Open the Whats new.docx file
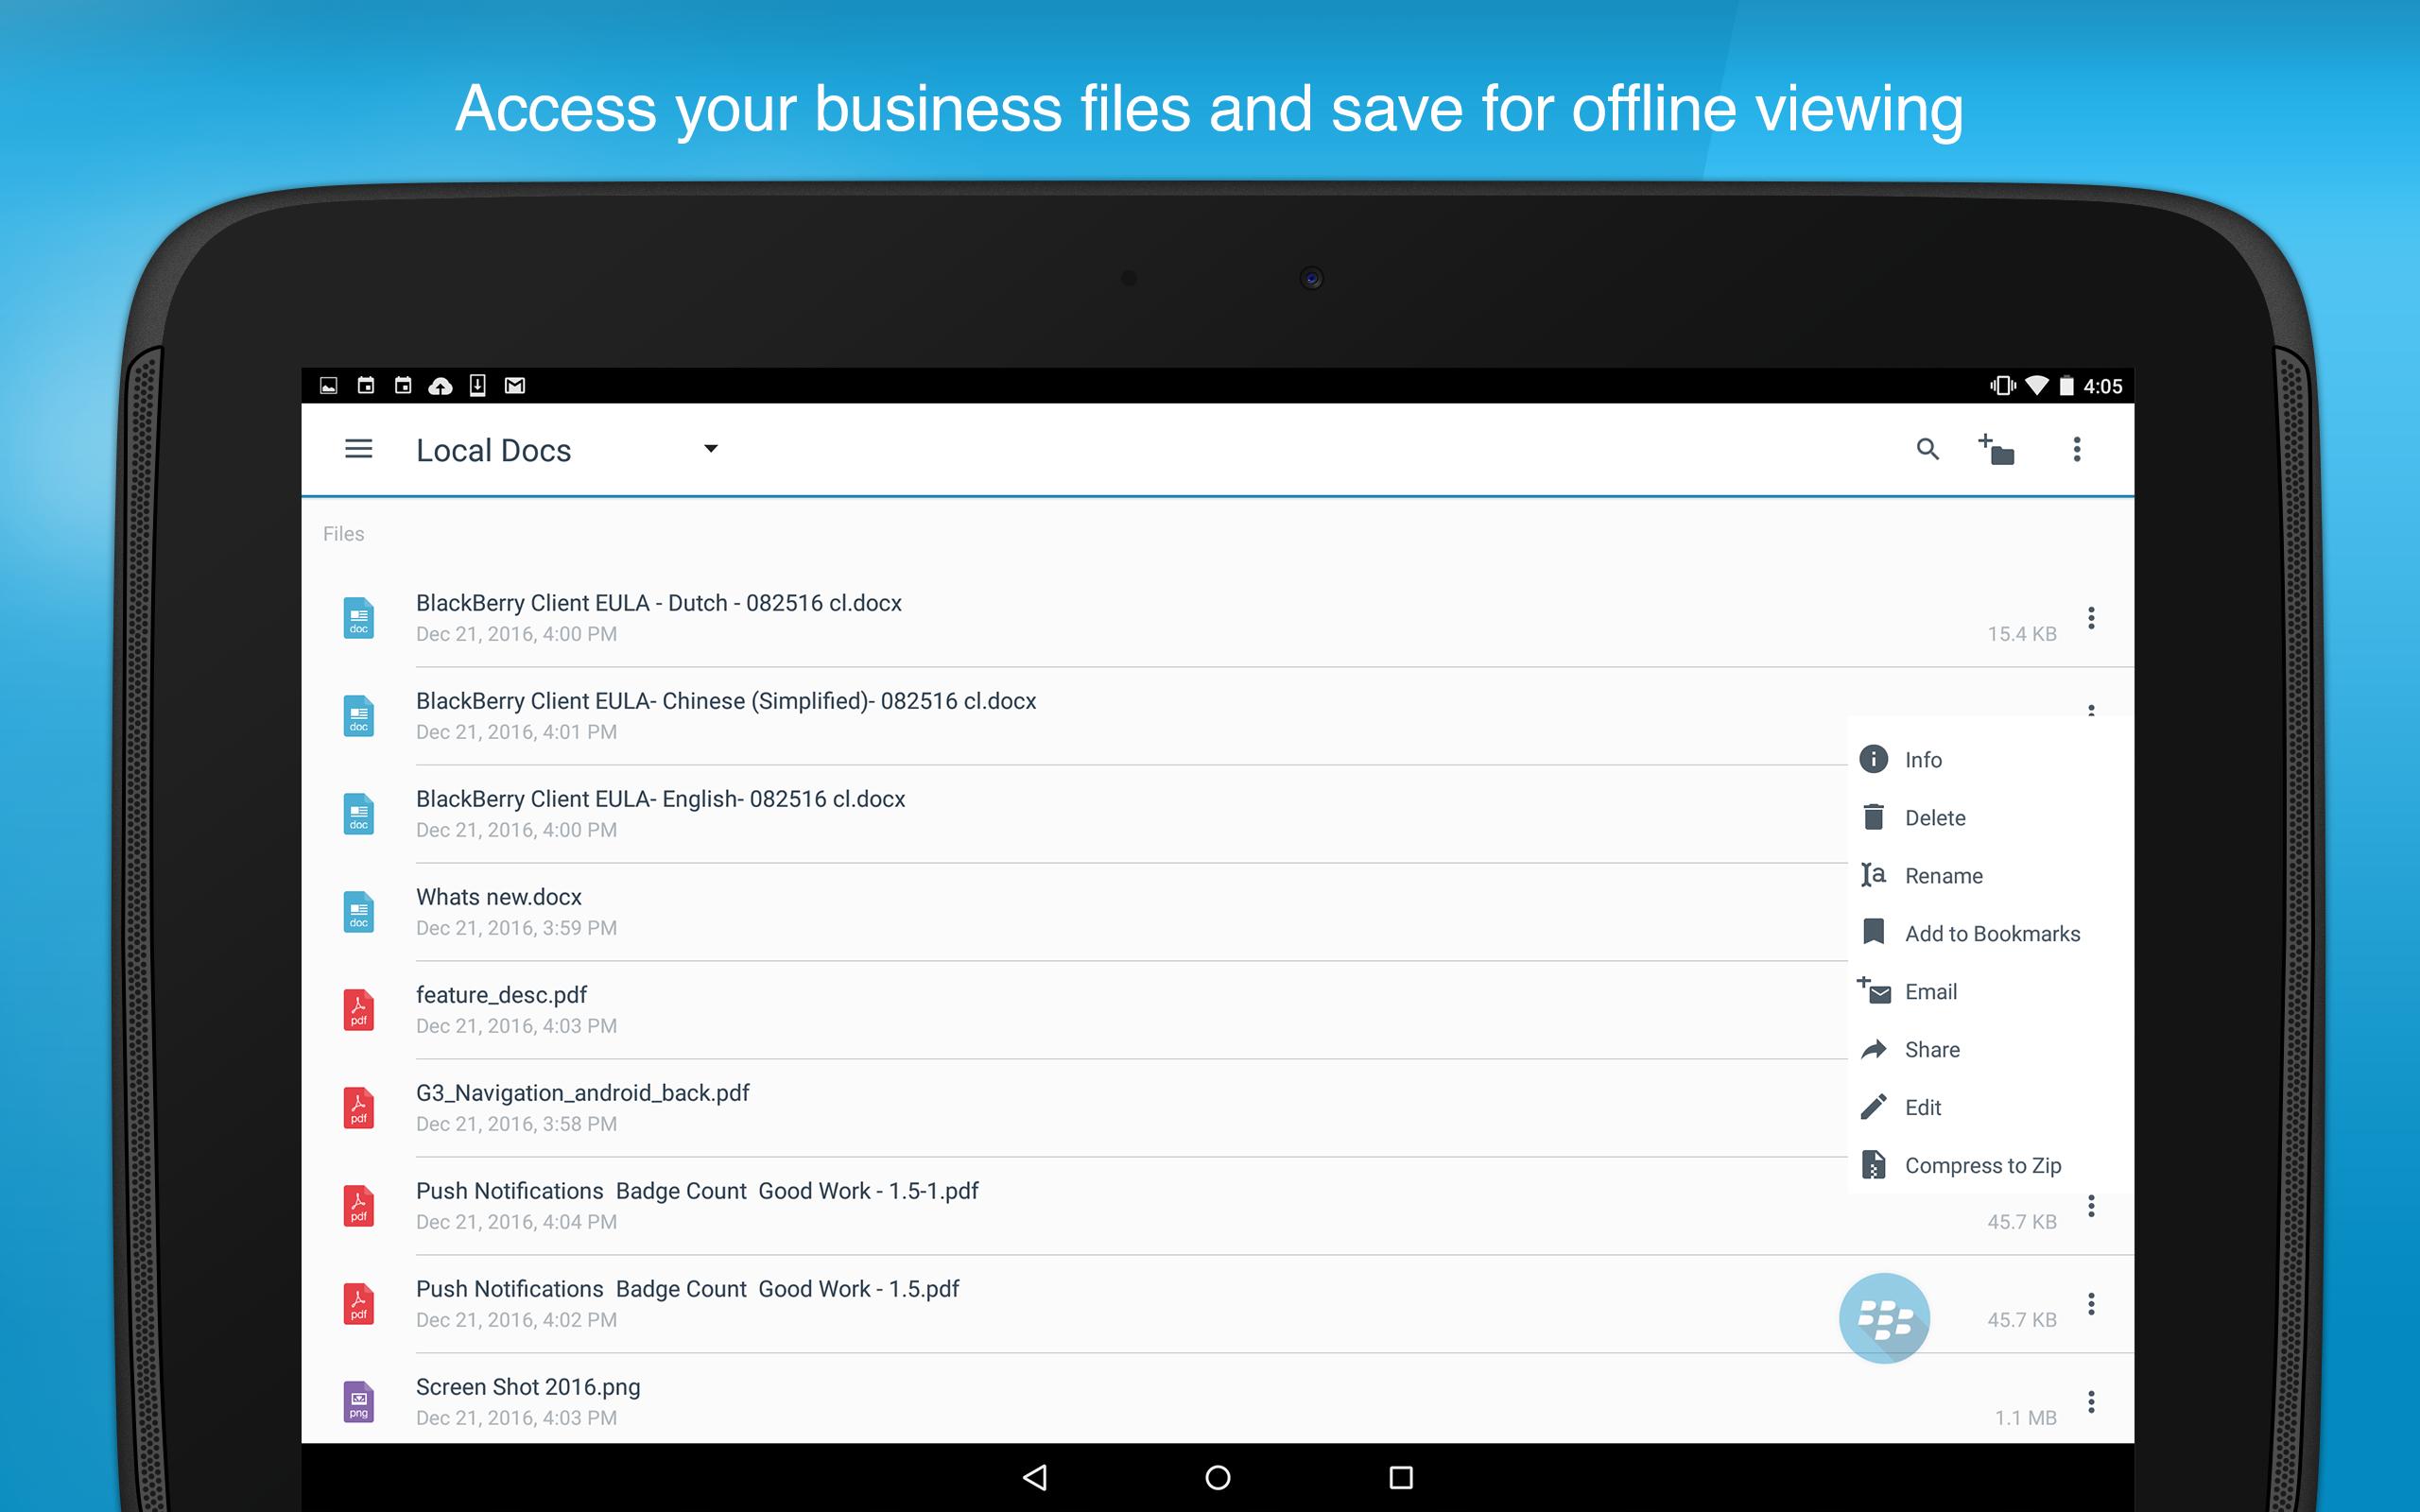Image resolution: width=2420 pixels, height=1512 pixels. click(x=1075, y=912)
